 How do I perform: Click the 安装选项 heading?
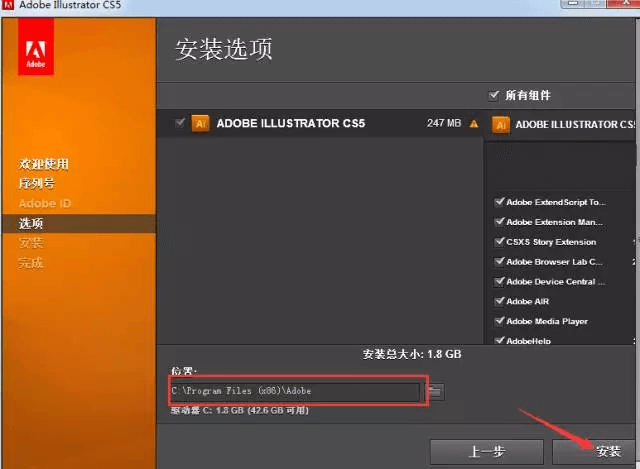point(224,49)
